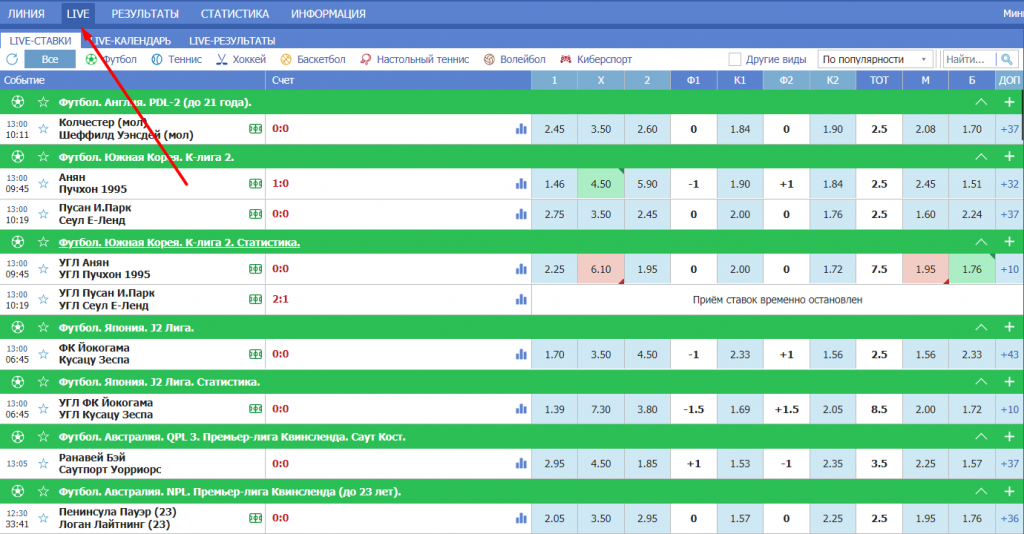1024x534 pixels.
Task: Select the Теннис sport filter icon
Action: coord(157,60)
